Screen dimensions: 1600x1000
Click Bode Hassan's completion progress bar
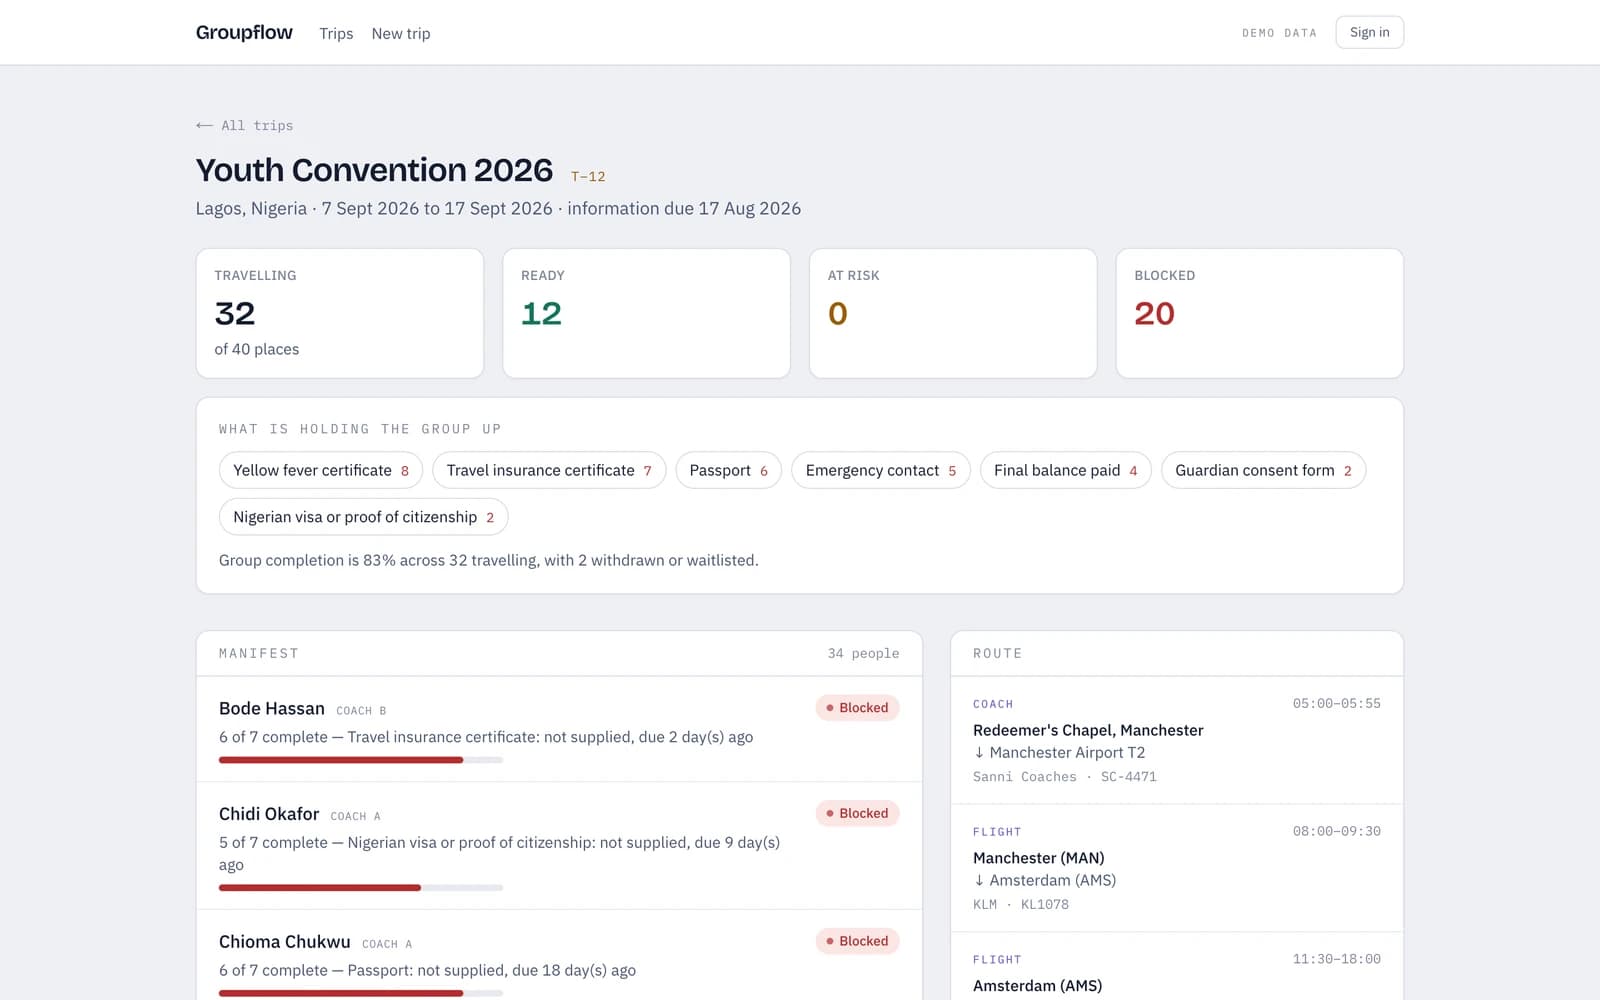point(361,760)
